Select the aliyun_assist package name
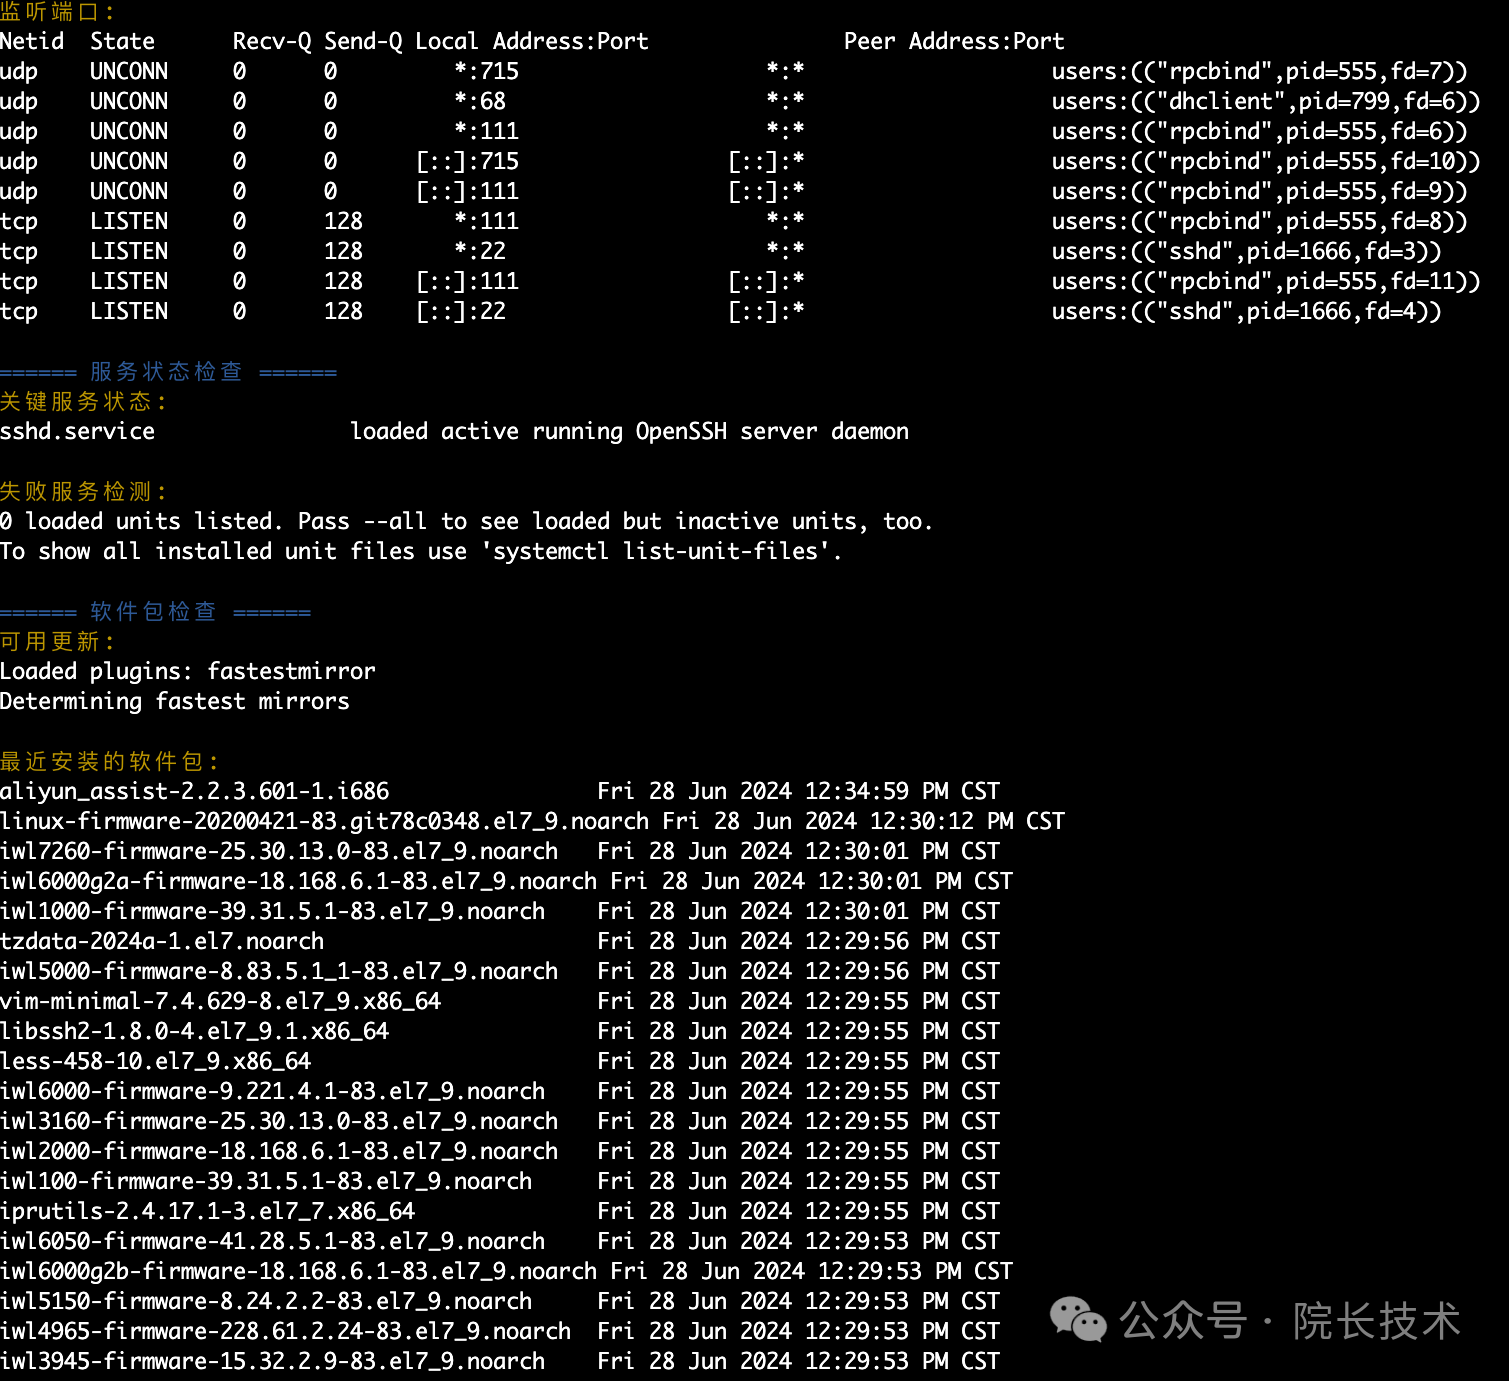Viewport: 1509px width, 1381px height. pos(194,792)
